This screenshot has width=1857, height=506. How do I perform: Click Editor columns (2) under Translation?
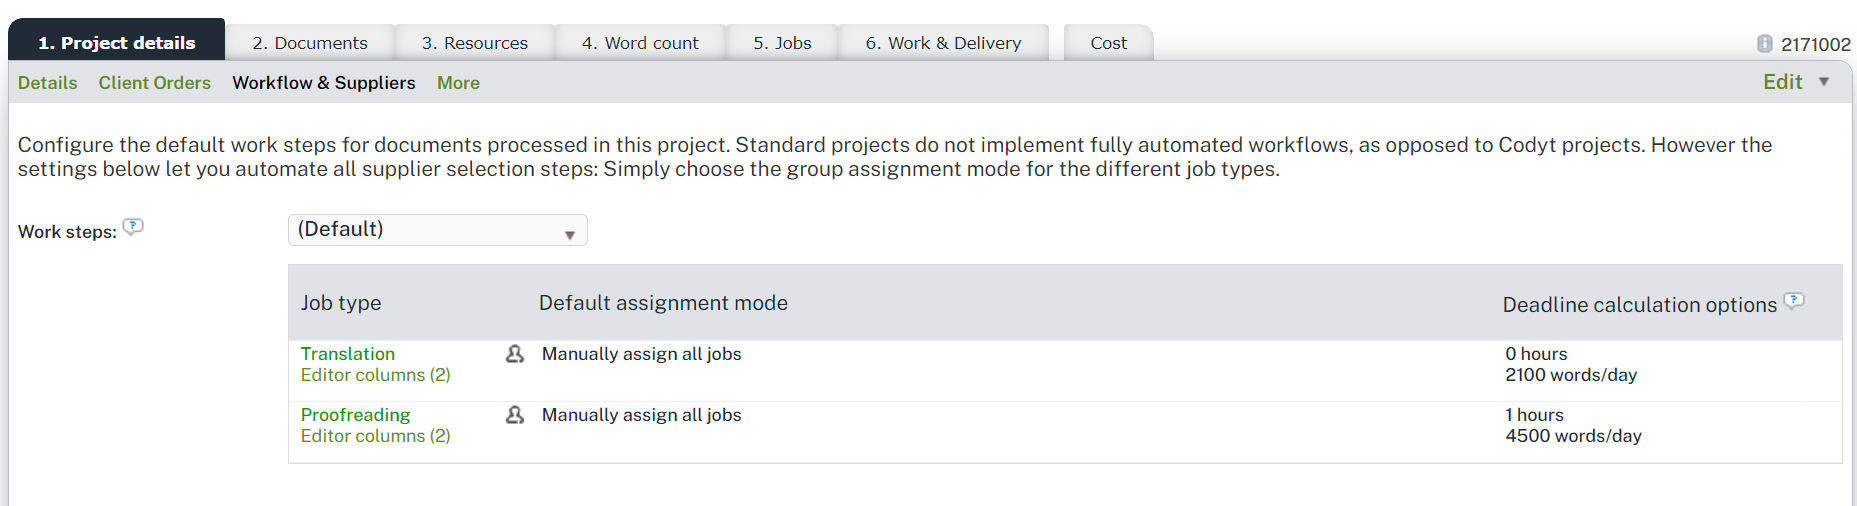tap(375, 375)
